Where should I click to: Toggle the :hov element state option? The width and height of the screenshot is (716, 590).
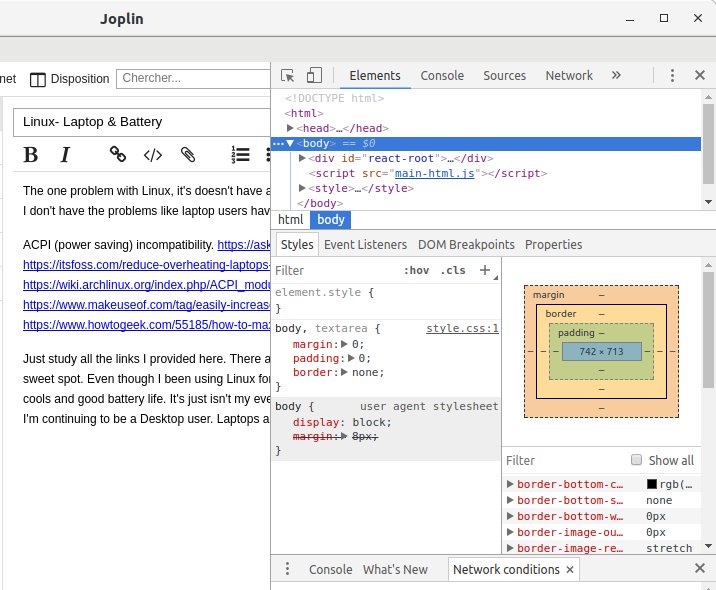(x=416, y=270)
